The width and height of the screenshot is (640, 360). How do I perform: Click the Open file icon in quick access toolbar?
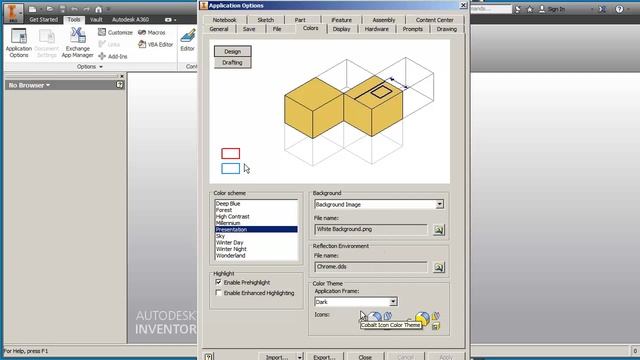[x=50, y=9]
